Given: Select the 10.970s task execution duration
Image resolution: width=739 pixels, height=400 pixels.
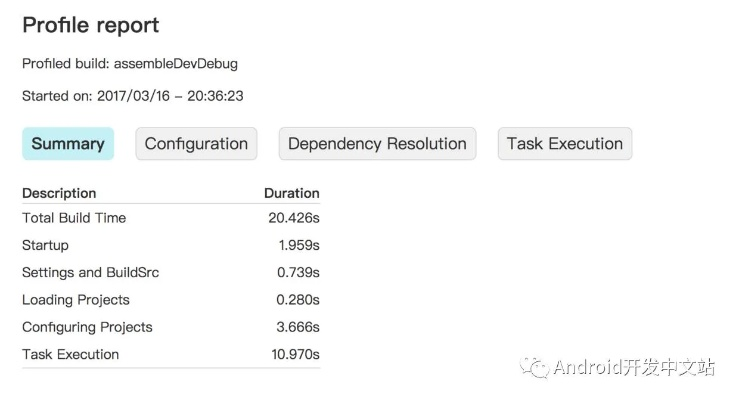Looking at the screenshot, I should pos(293,354).
